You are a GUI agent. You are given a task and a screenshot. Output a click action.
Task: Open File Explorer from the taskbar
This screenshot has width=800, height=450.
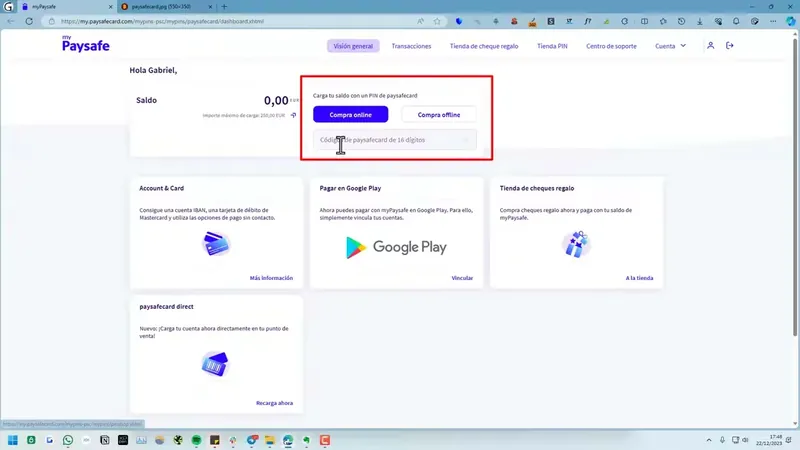[269, 440]
